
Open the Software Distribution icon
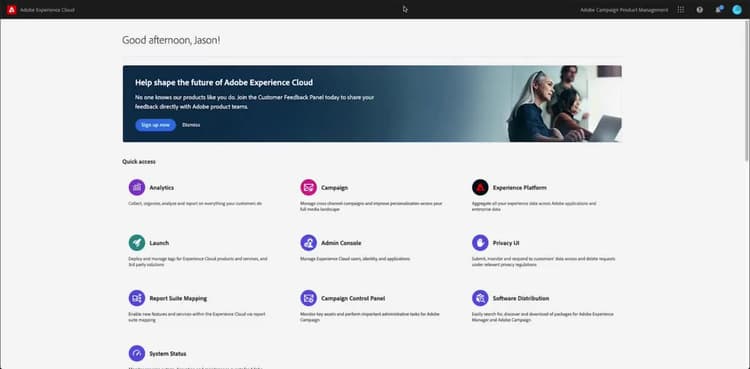[480, 298]
